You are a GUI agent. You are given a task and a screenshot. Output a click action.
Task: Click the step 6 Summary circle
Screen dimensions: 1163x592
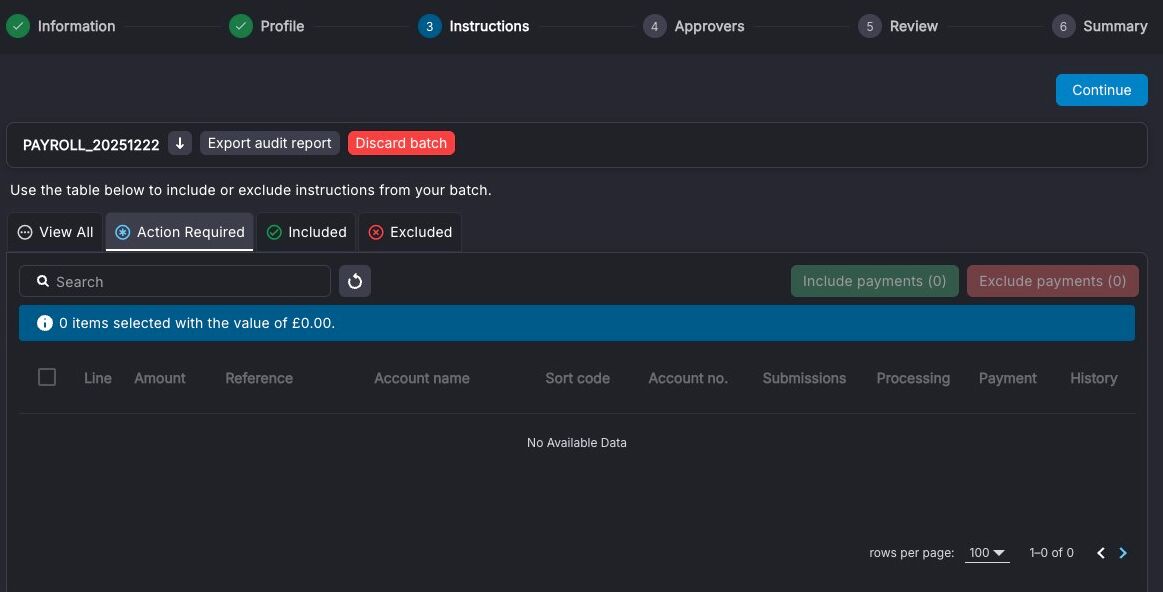(x=1063, y=26)
